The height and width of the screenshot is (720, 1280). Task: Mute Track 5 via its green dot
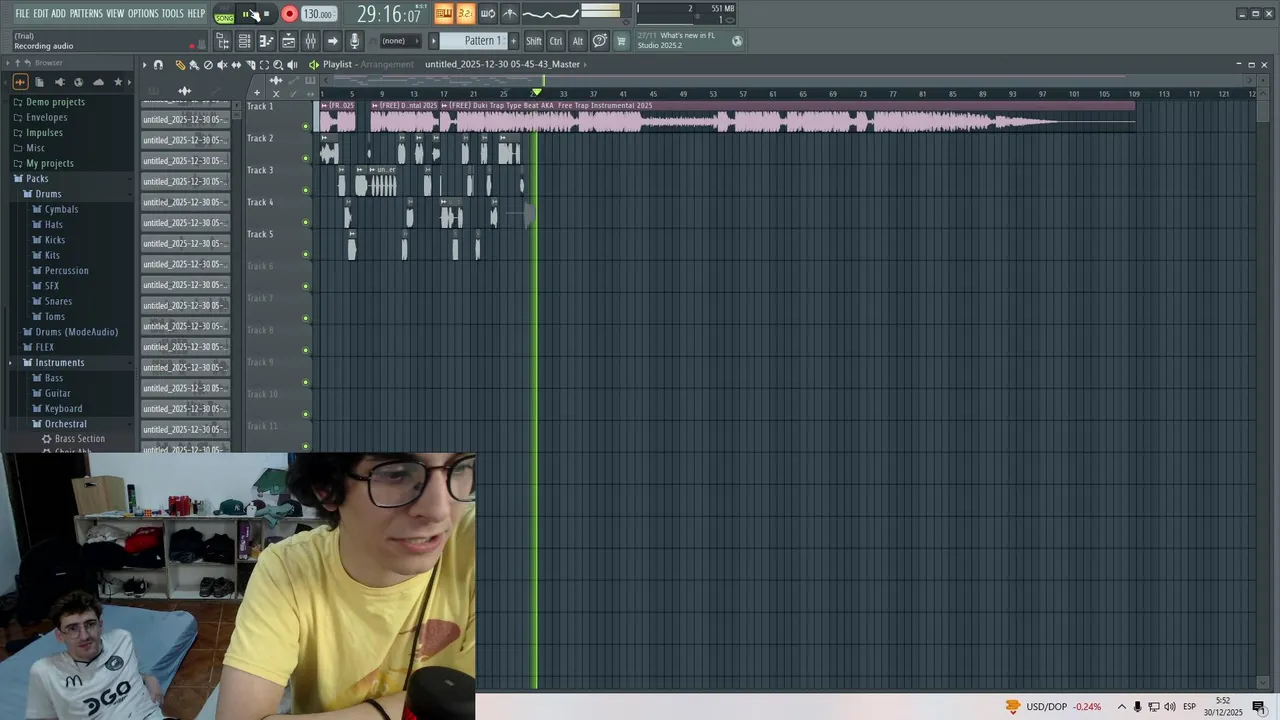pos(306,254)
